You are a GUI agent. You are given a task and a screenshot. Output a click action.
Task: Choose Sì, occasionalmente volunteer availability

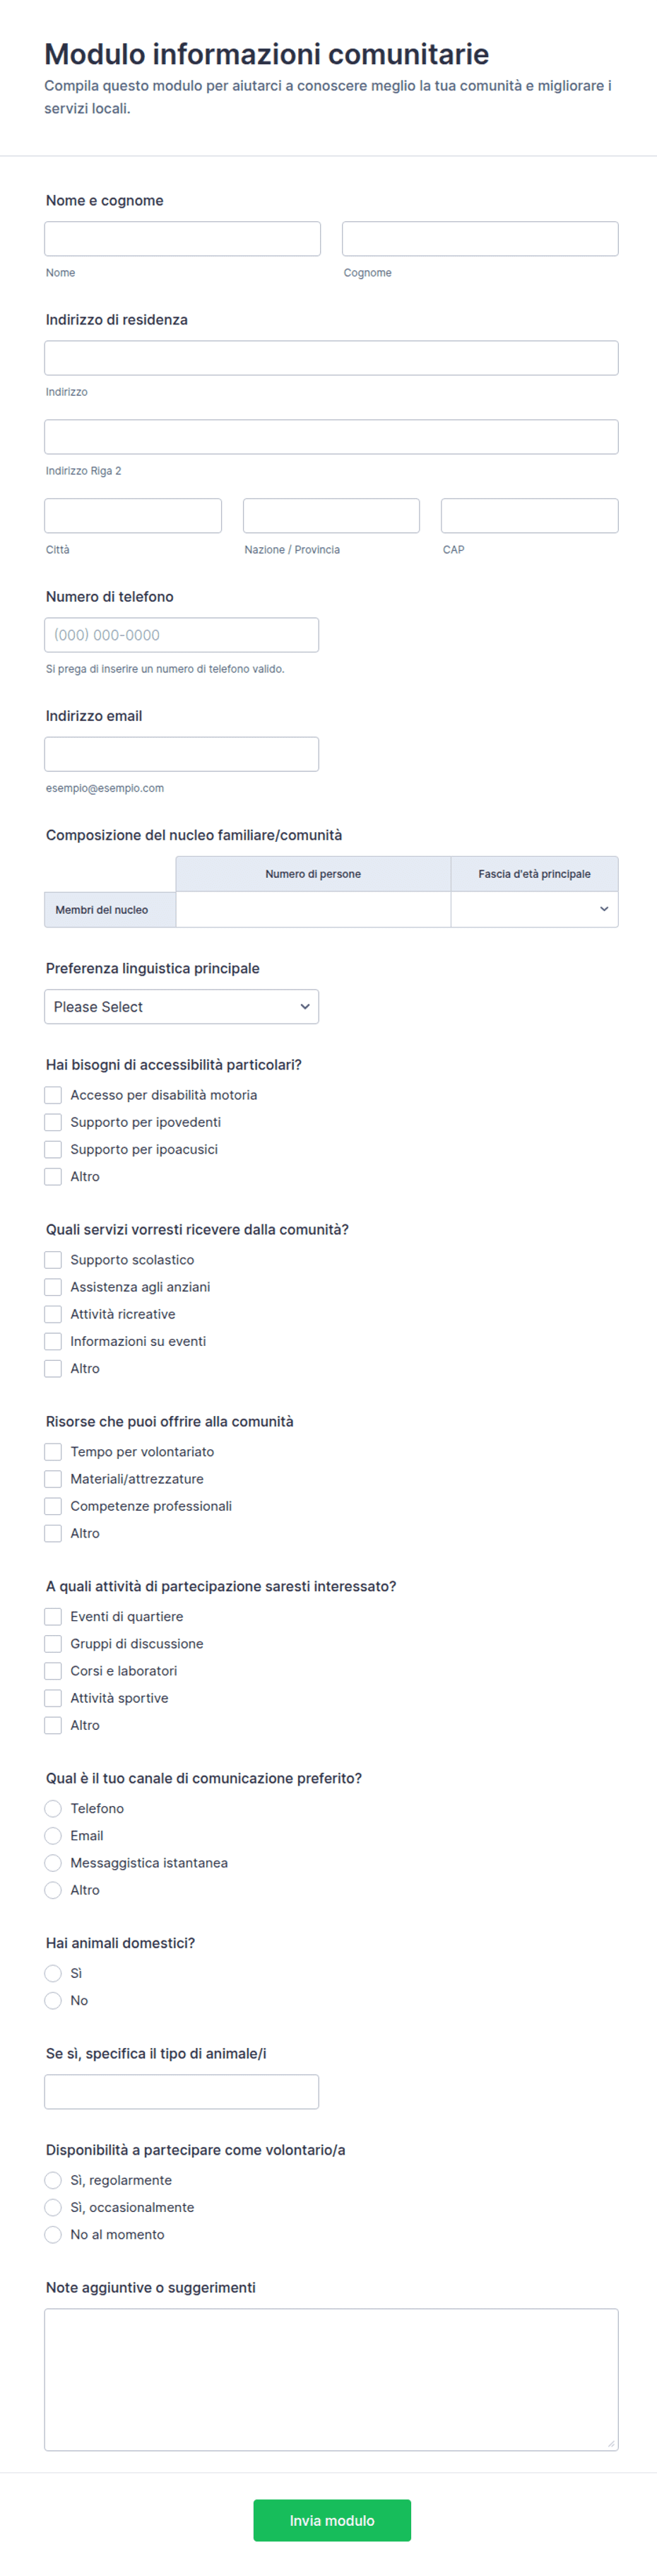(x=53, y=2207)
